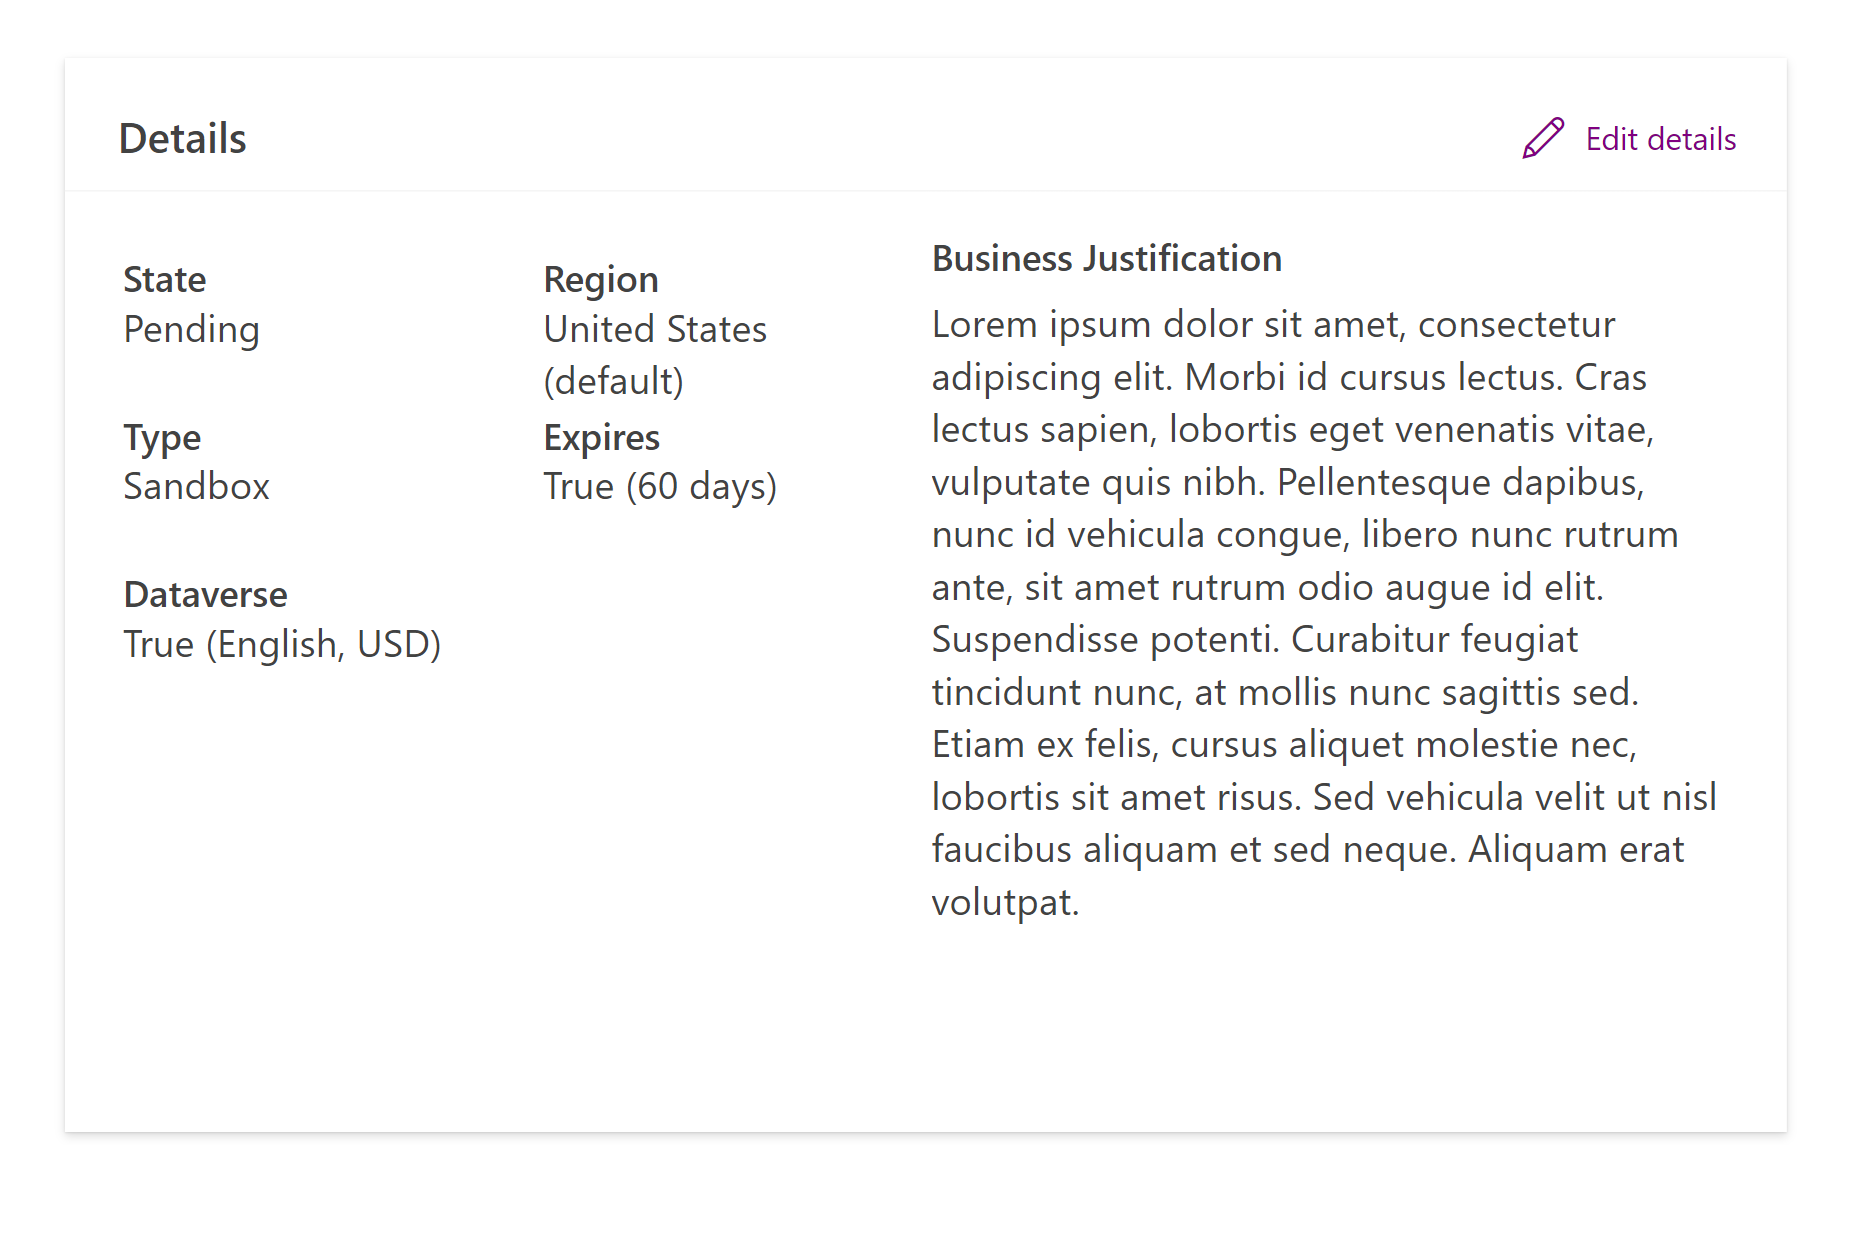
Task: Click the True (60 days) expiry value
Action: (x=660, y=486)
